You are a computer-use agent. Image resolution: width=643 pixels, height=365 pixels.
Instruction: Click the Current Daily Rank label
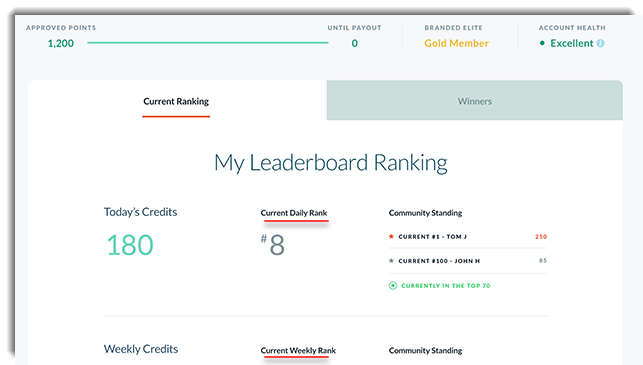click(x=294, y=213)
